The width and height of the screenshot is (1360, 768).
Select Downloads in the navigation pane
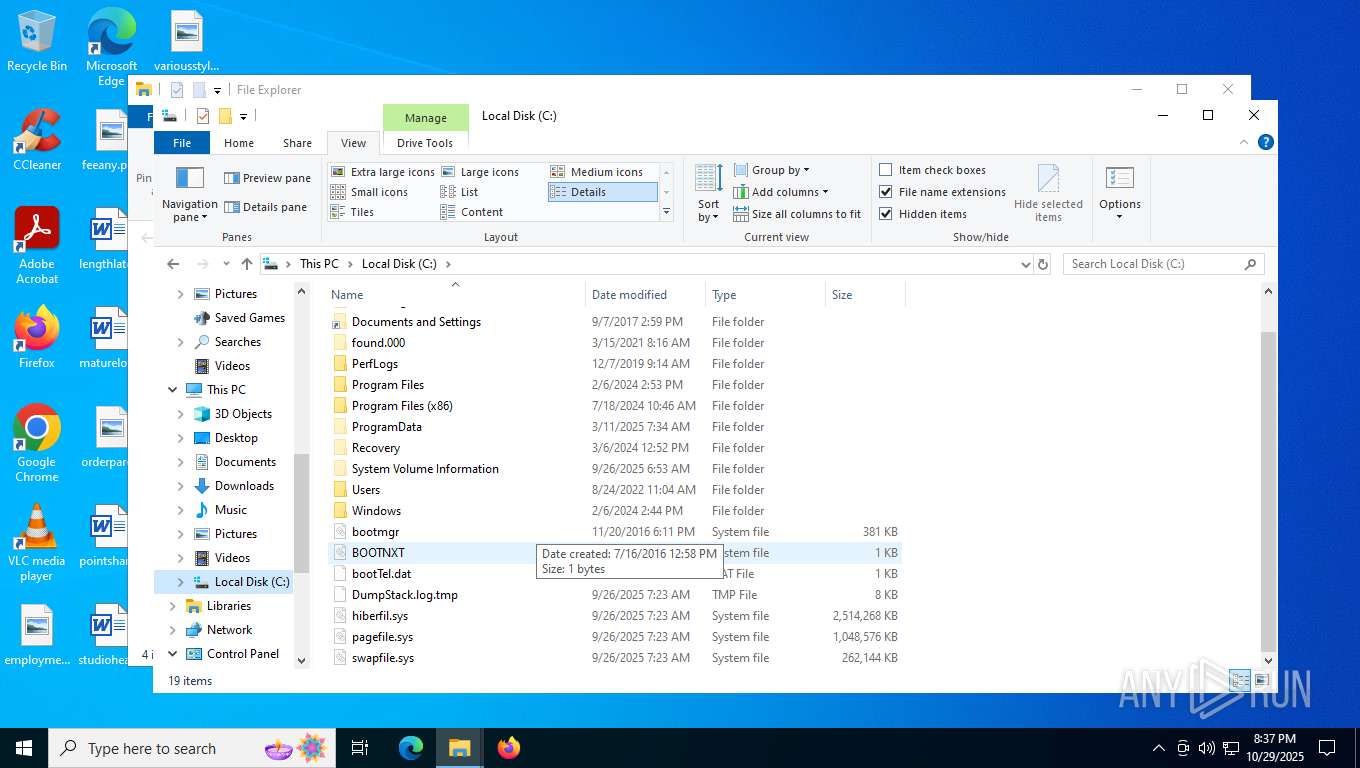[244, 486]
